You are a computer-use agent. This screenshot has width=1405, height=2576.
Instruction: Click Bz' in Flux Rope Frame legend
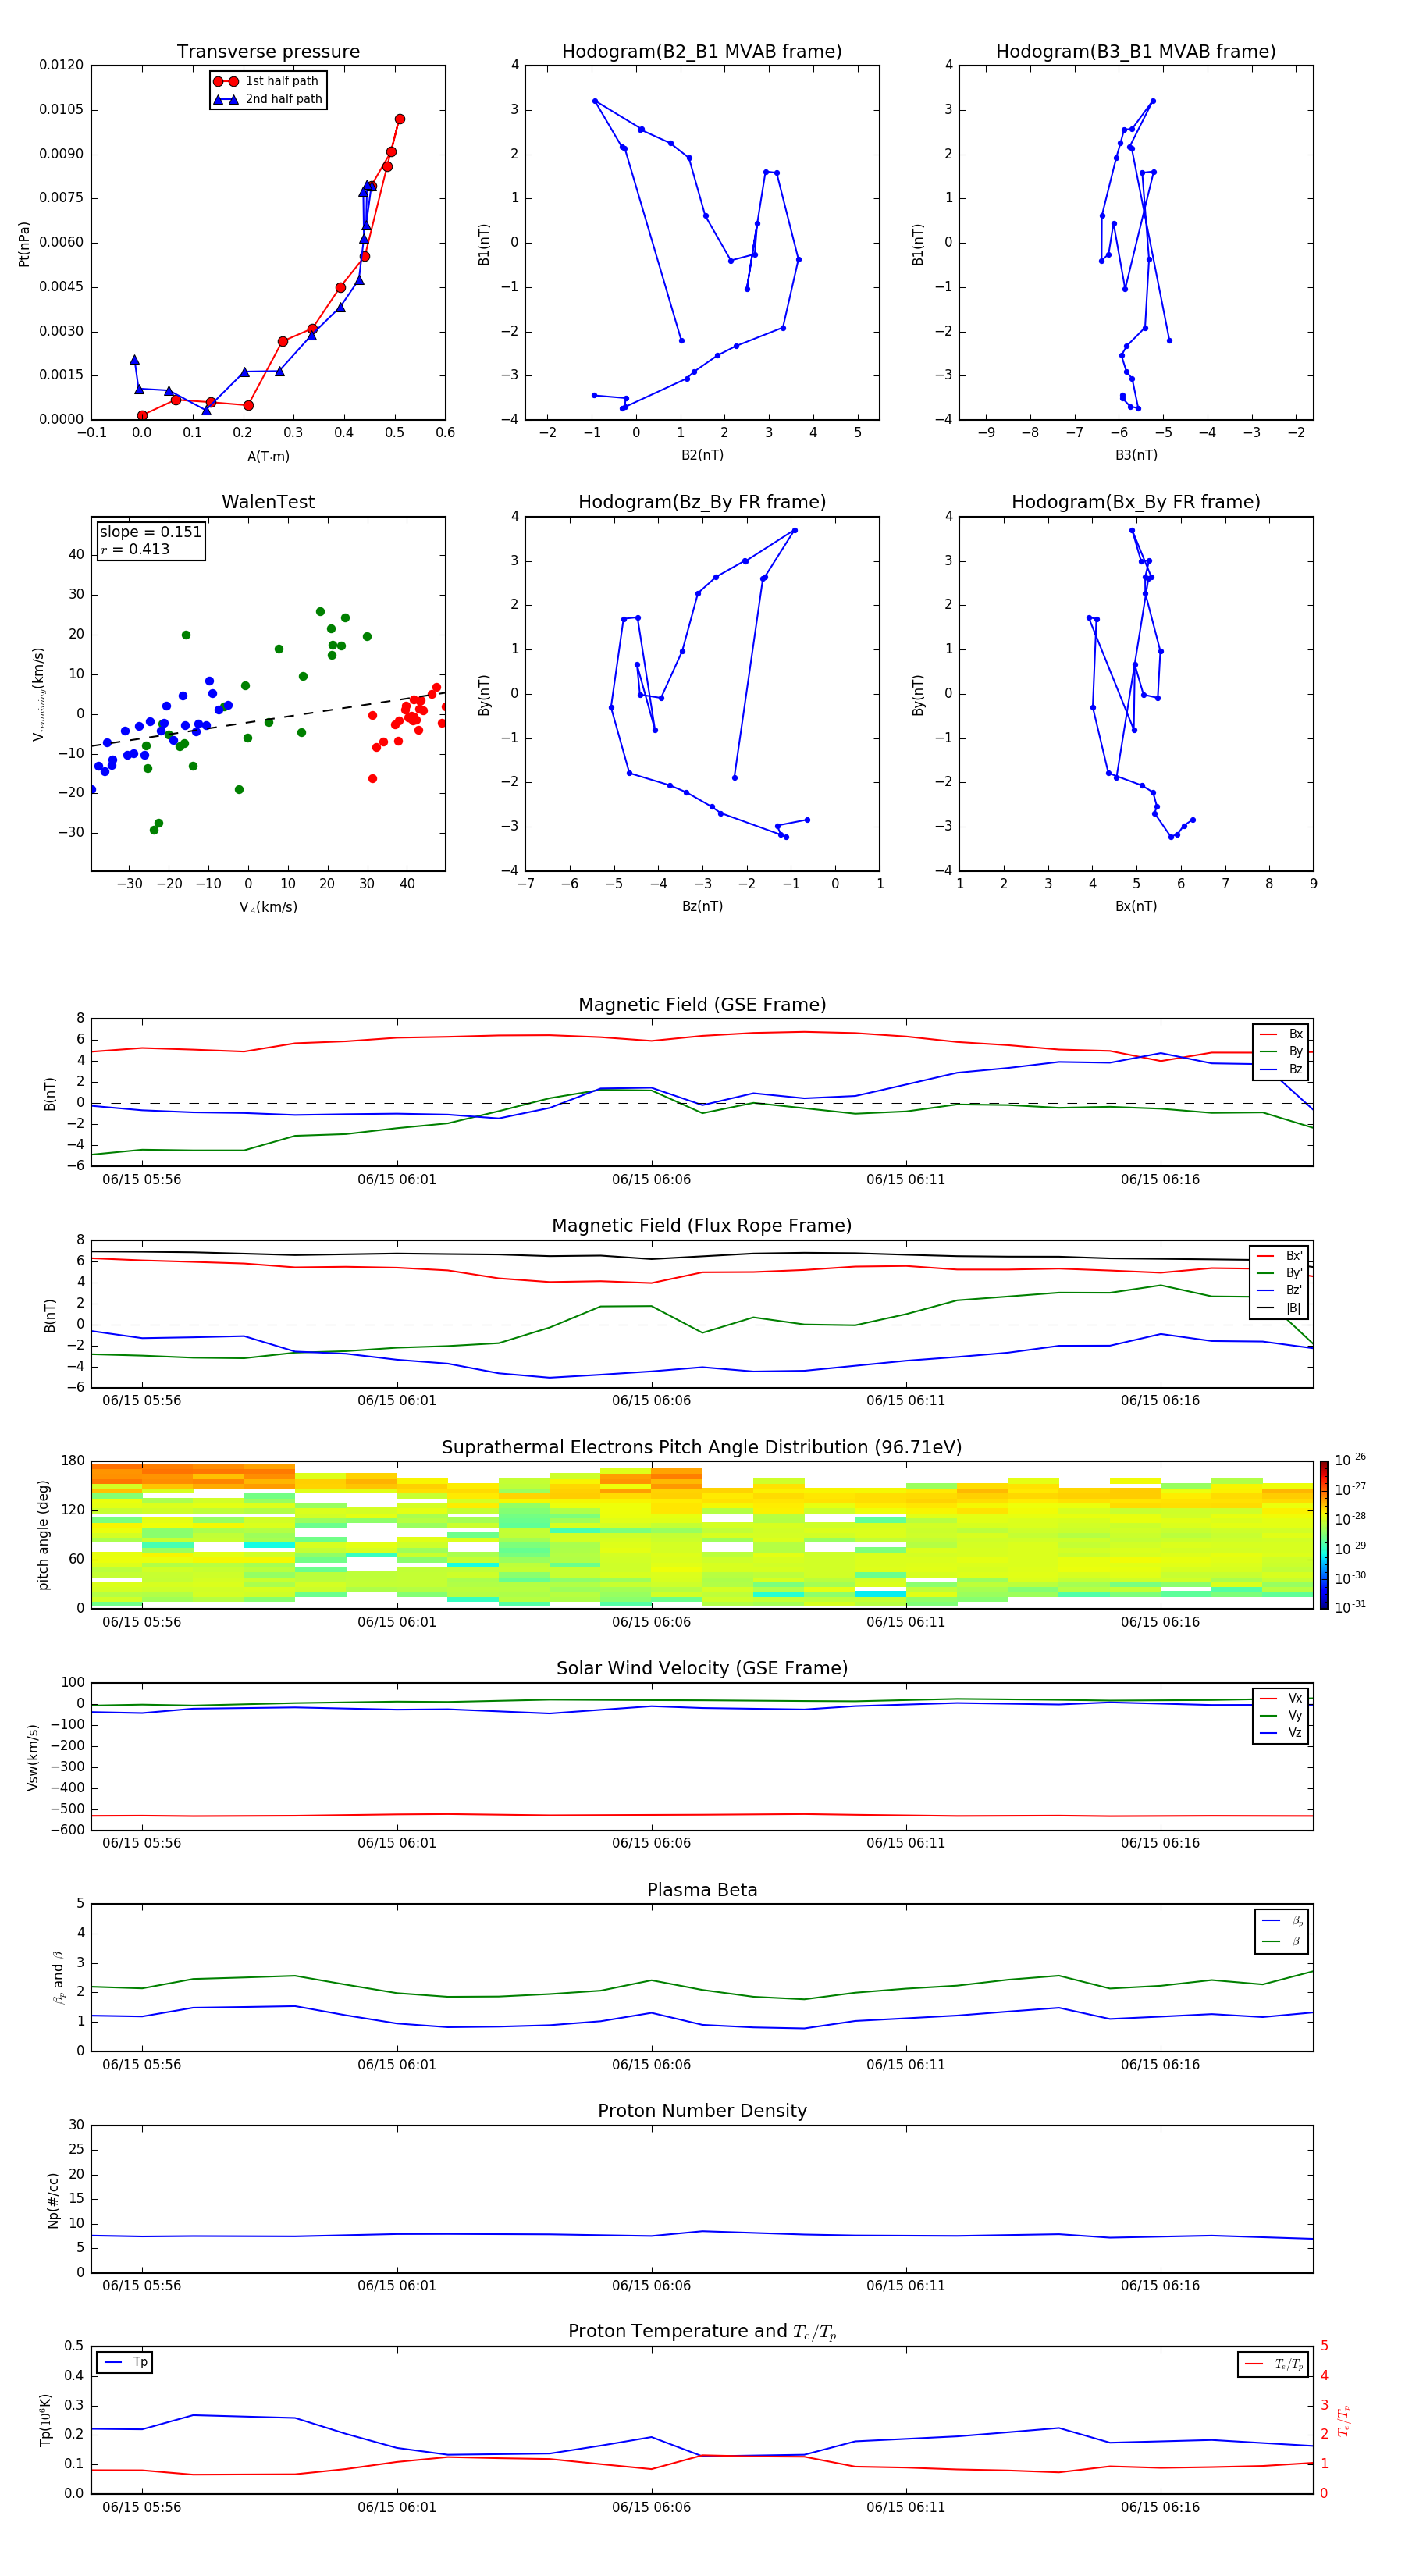pos(1294,1291)
